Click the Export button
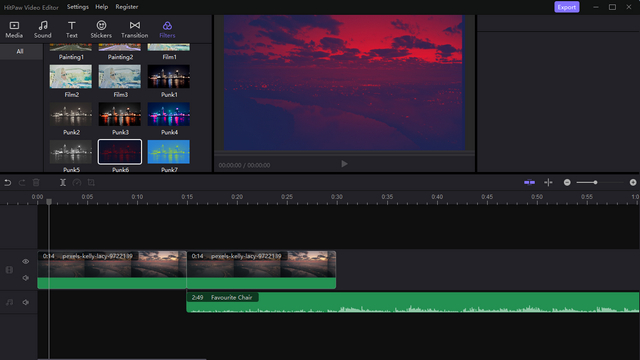 [567, 7]
